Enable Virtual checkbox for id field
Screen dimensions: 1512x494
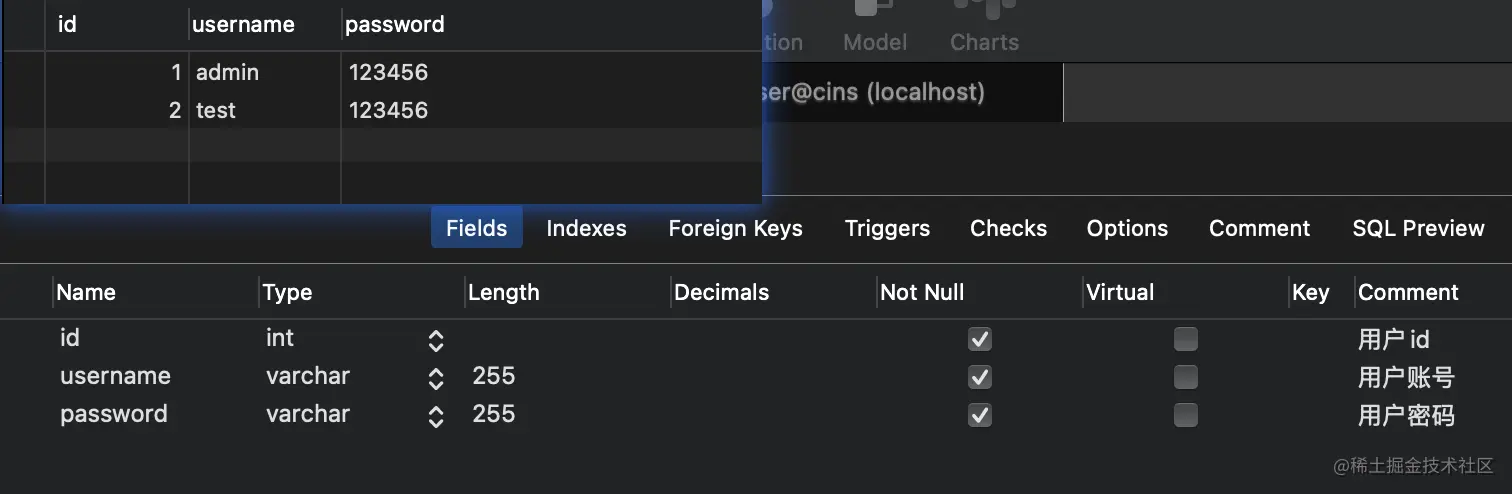click(x=1186, y=339)
